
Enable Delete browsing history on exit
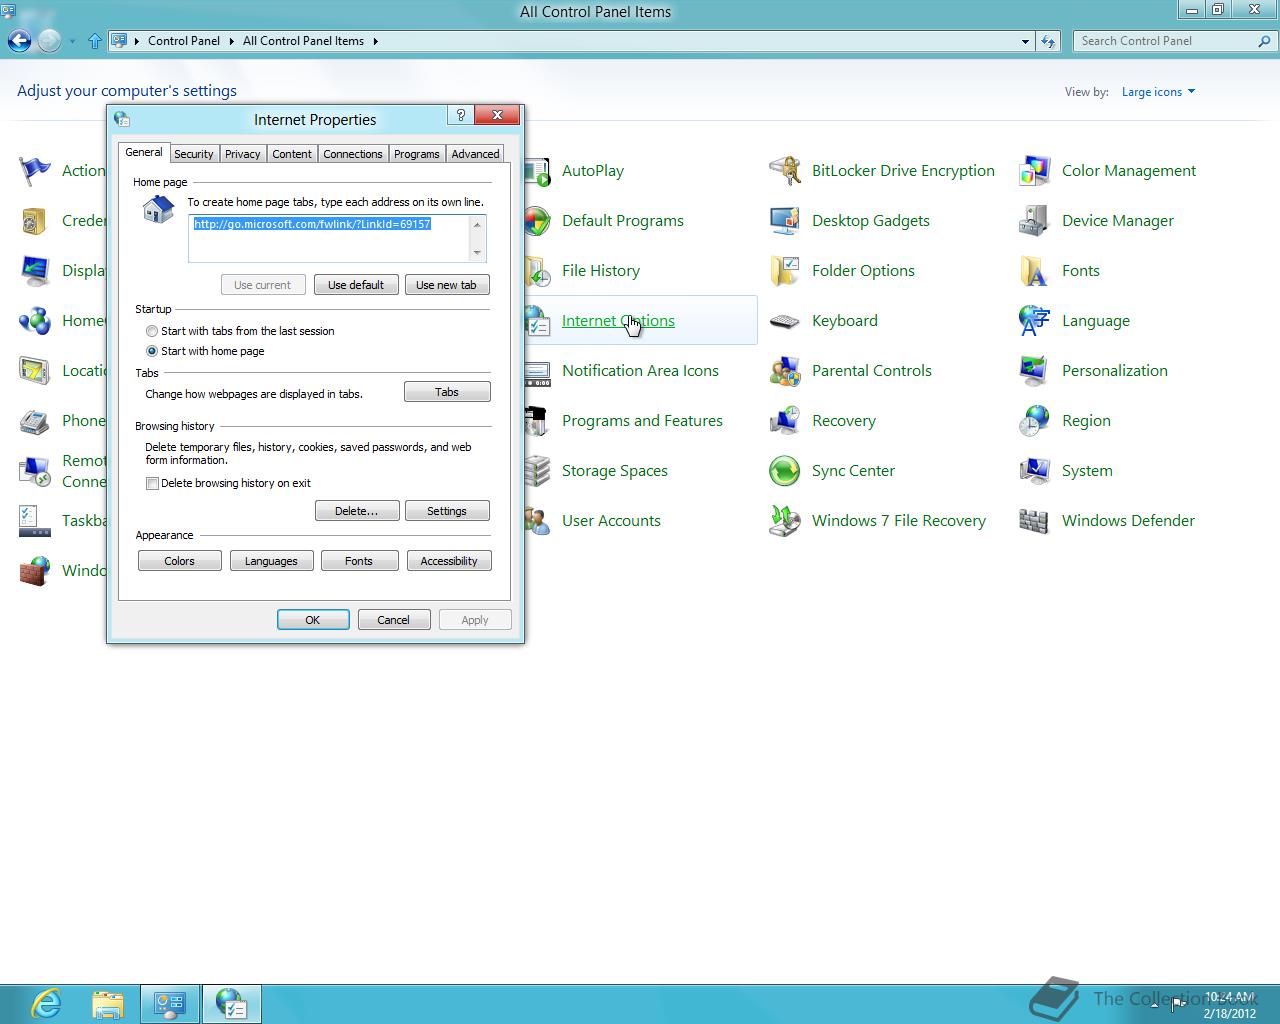pyautogui.click(x=152, y=483)
